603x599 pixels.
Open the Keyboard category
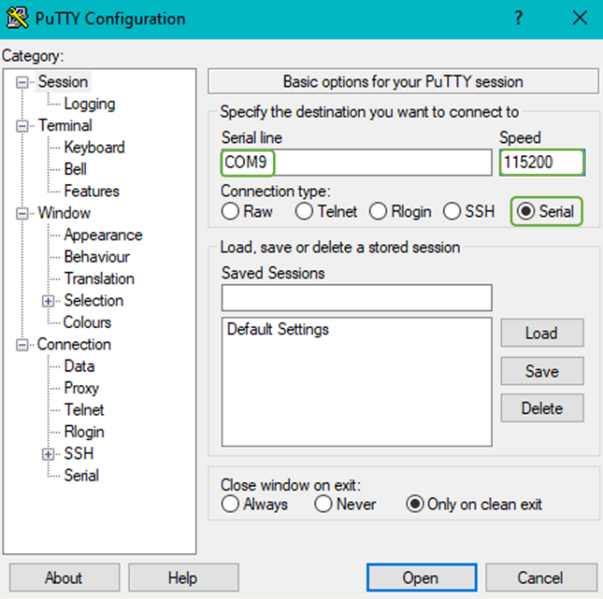coord(94,147)
